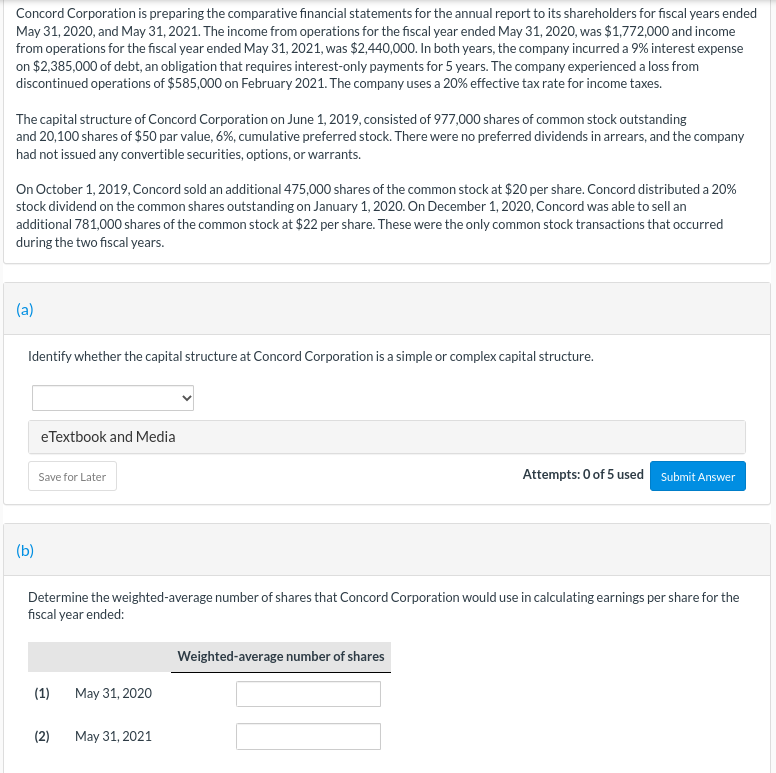Open the simple or complex capital structure dropdown

click(113, 398)
